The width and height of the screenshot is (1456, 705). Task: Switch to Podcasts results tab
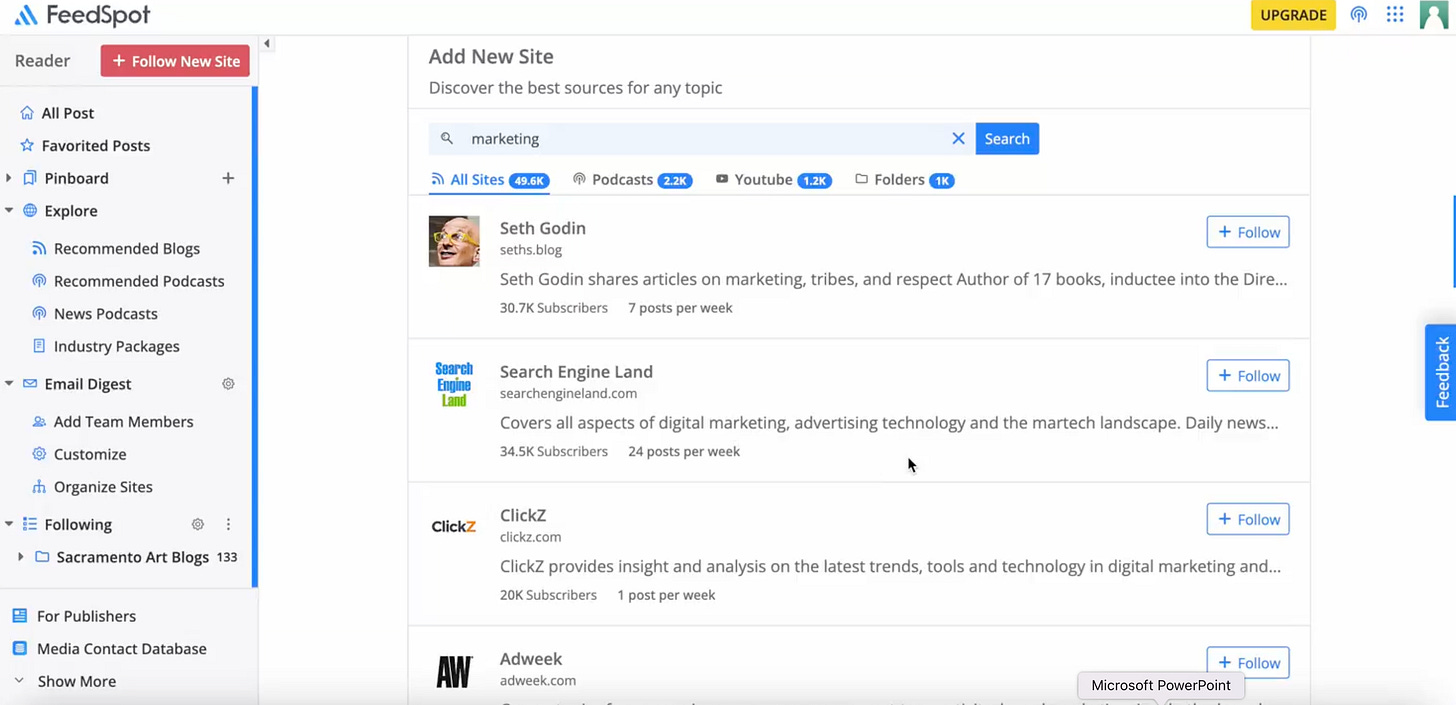[632, 180]
